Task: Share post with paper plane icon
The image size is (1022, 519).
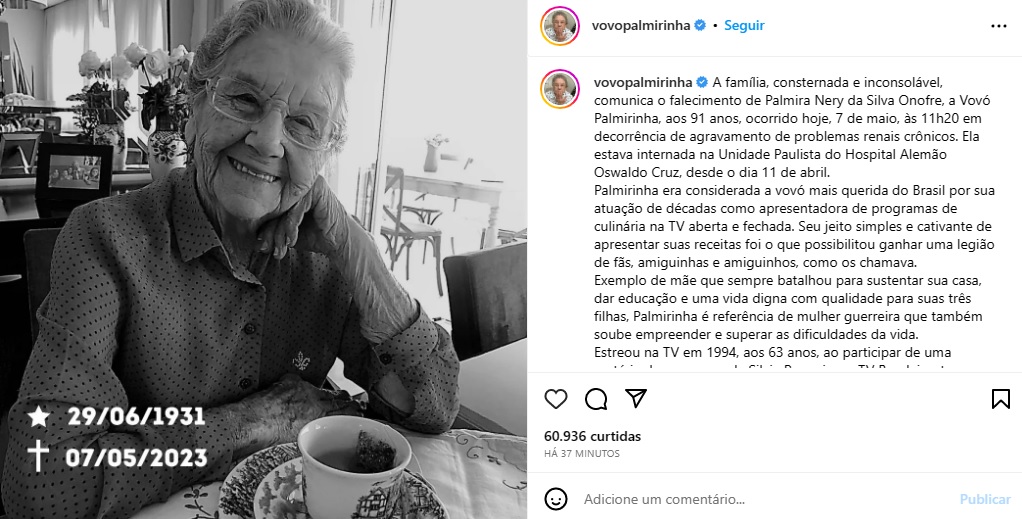Action: pyautogui.click(x=635, y=398)
